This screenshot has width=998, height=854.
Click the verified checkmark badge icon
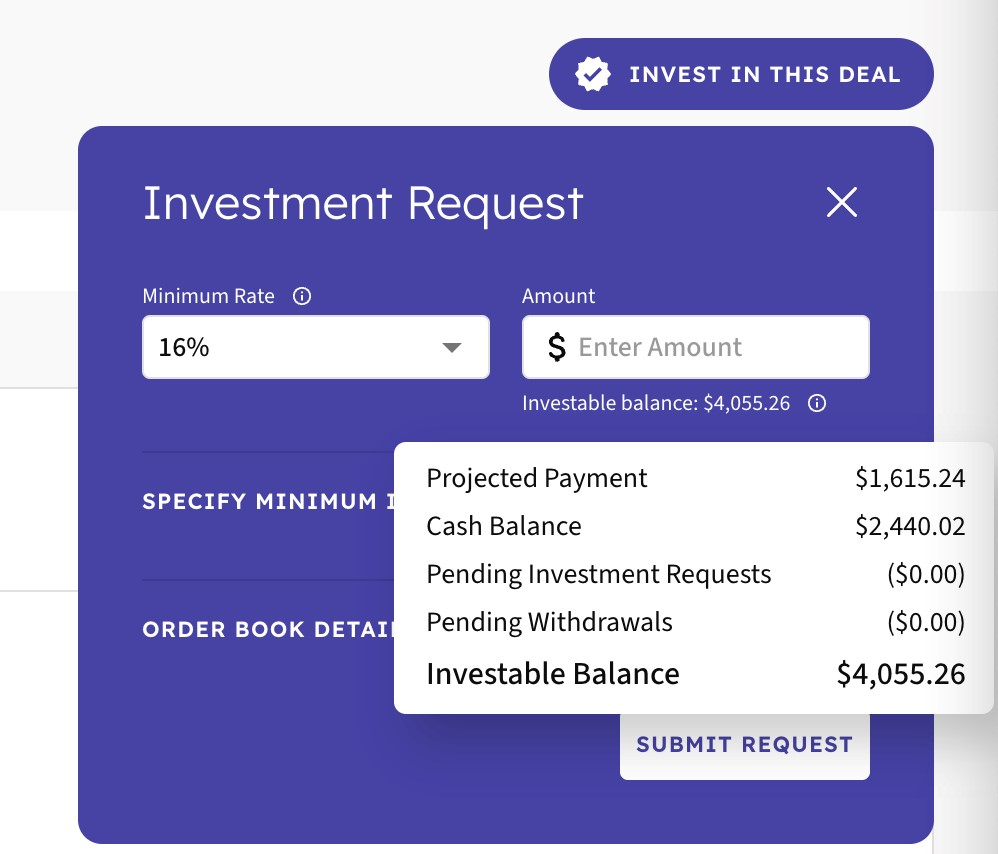pyautogui.click(x=593, y=74)
